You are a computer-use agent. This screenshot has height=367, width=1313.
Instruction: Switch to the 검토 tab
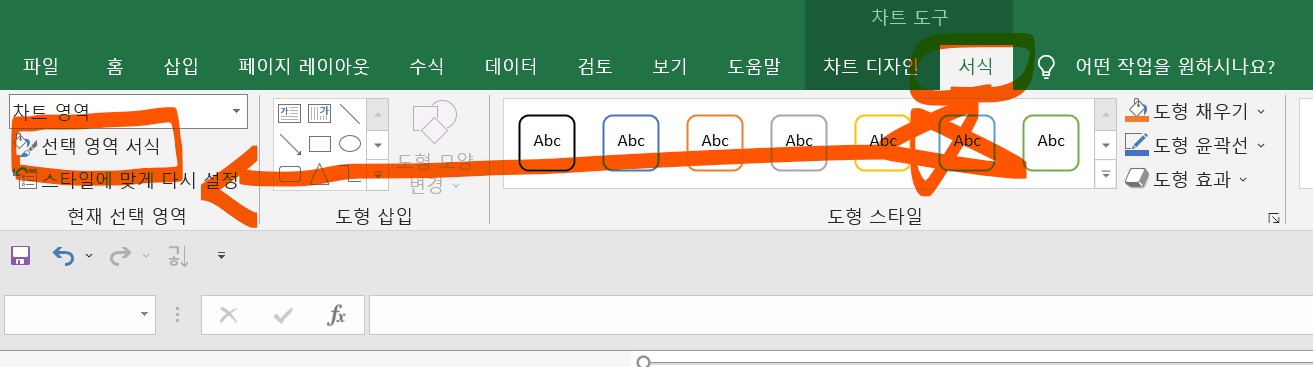coord(595,67)
